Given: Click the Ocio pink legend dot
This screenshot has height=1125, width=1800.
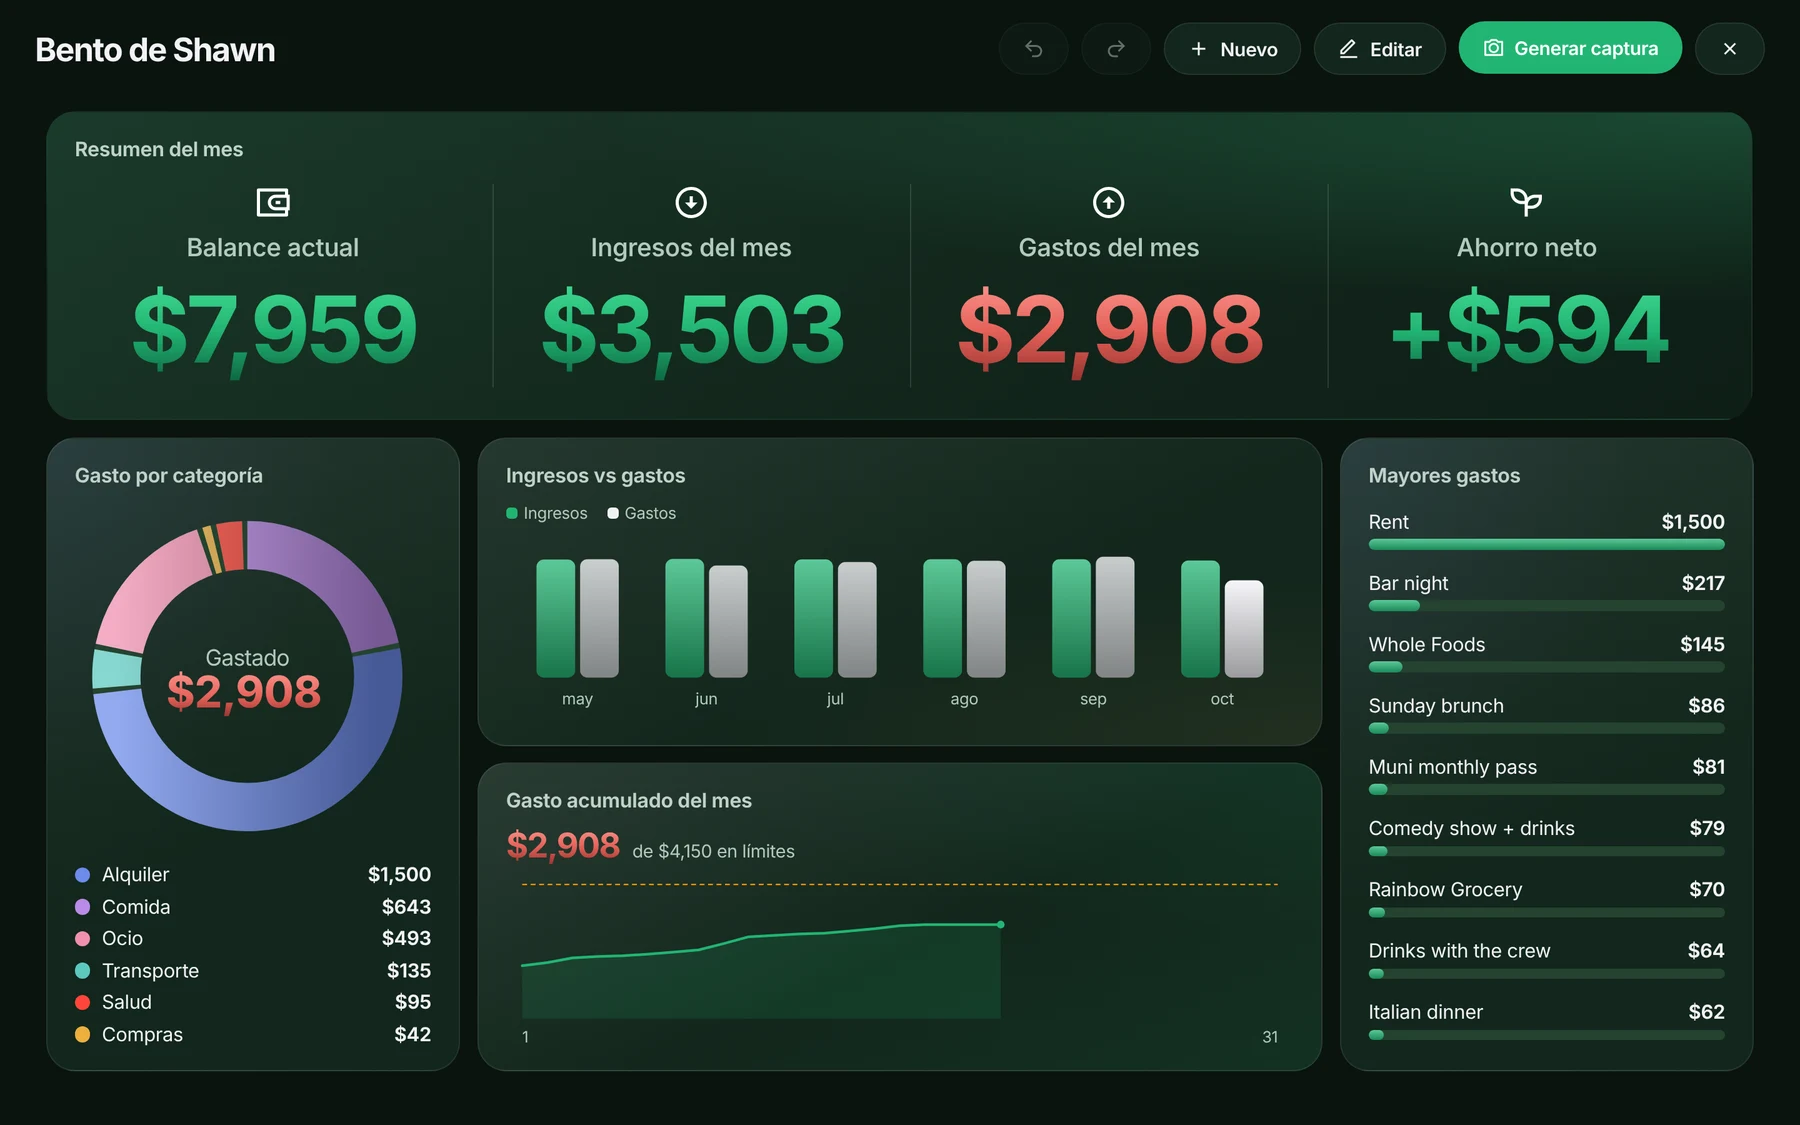Looking at the screenshot, I should coord(83,939).
